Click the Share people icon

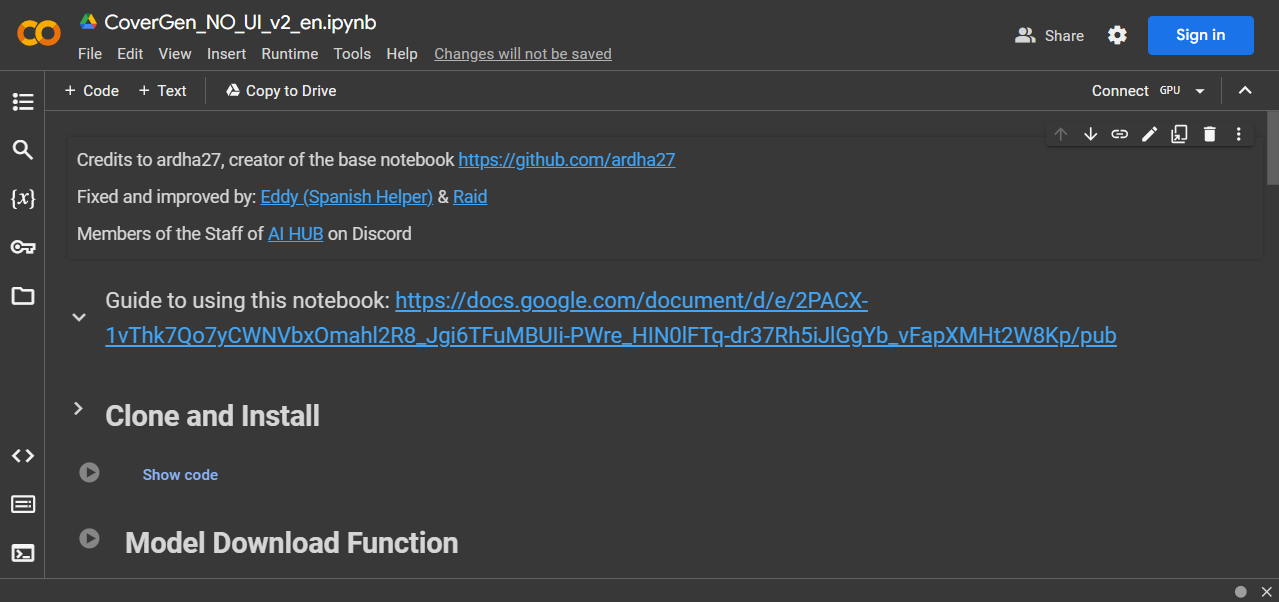[x=1025, y=35]
